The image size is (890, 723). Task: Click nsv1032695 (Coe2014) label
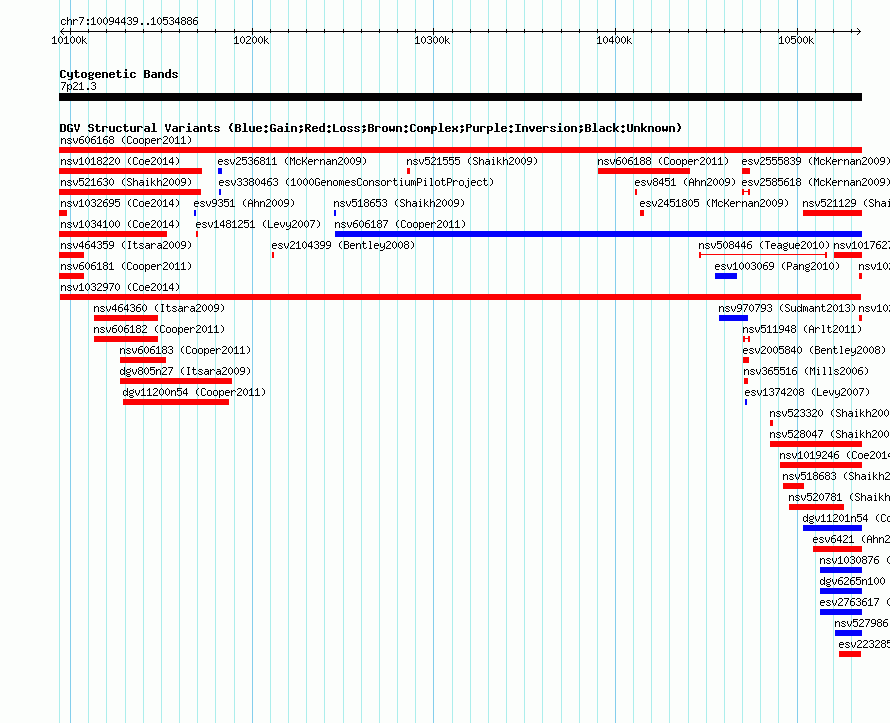pos(120,203)
